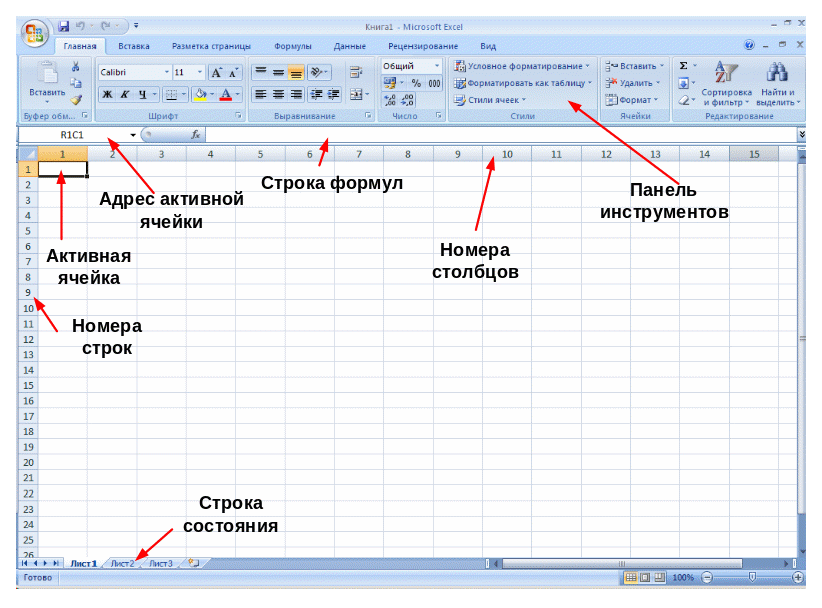Switch to Page Layout view button

(x=645, y=578)
